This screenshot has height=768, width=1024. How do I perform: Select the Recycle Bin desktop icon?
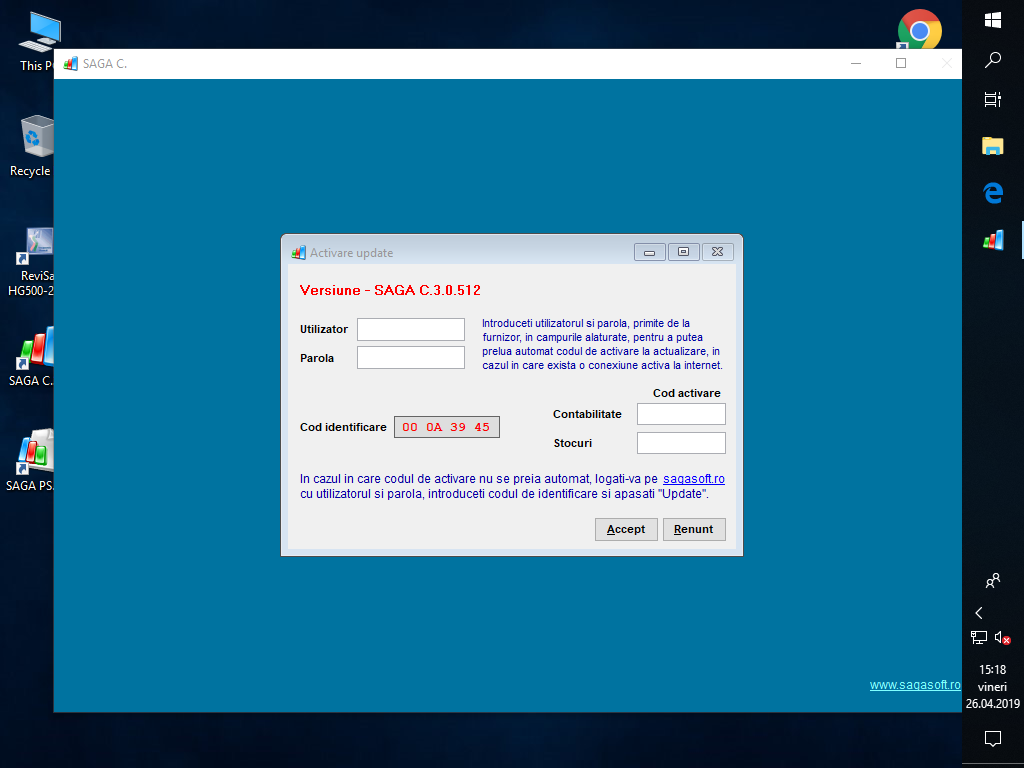click(x=33, y=146)
